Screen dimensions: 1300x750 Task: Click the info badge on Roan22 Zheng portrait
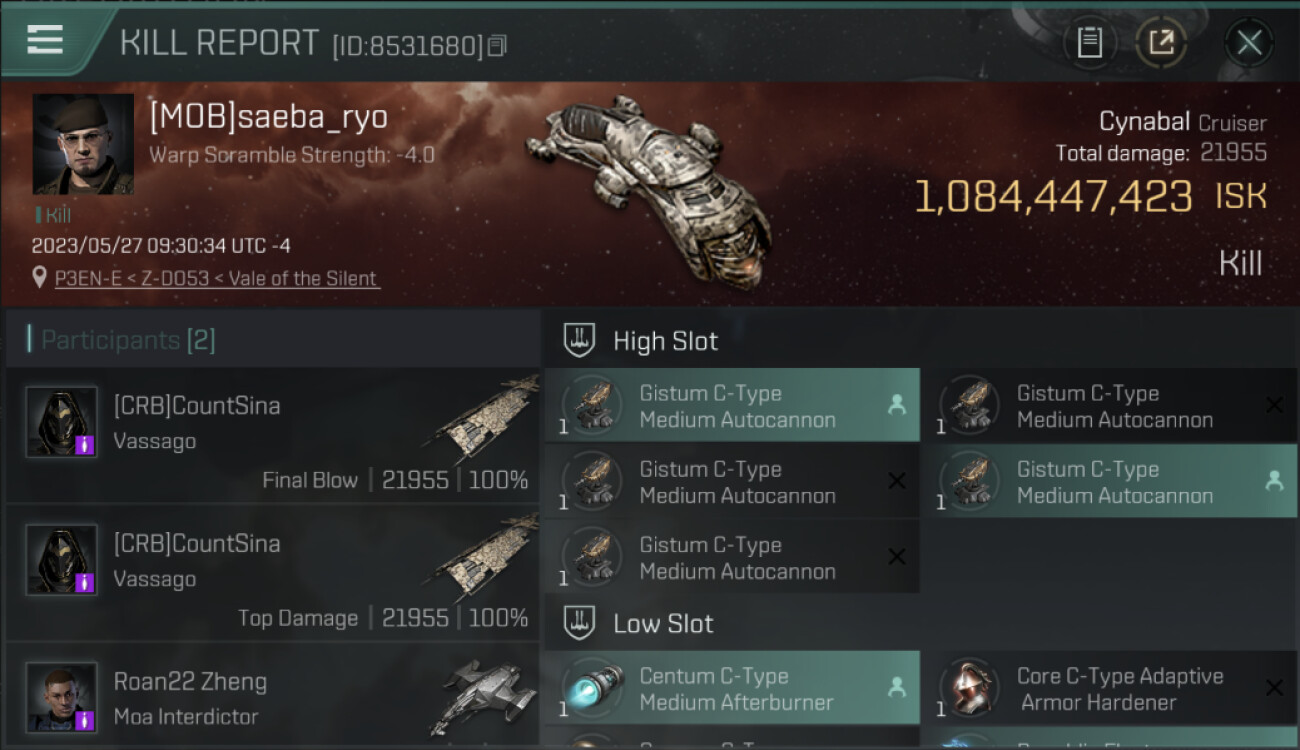tap(85, 720)
